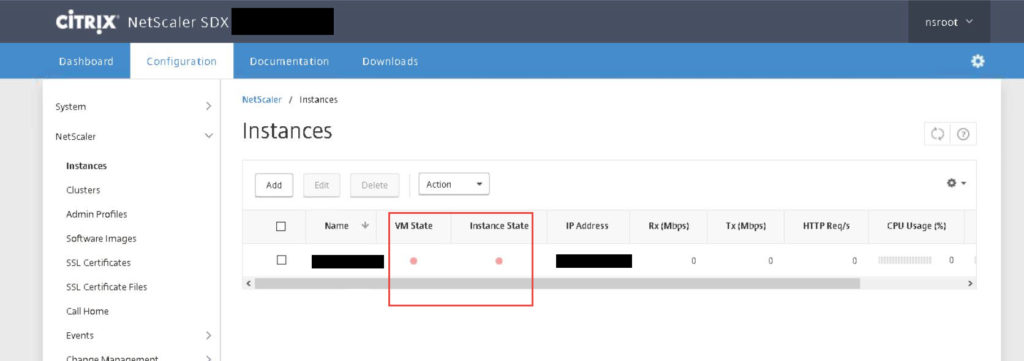Screen dimensions: 1024x361
Task: Click the Rx (Mbps) column header
Action: 669,226
